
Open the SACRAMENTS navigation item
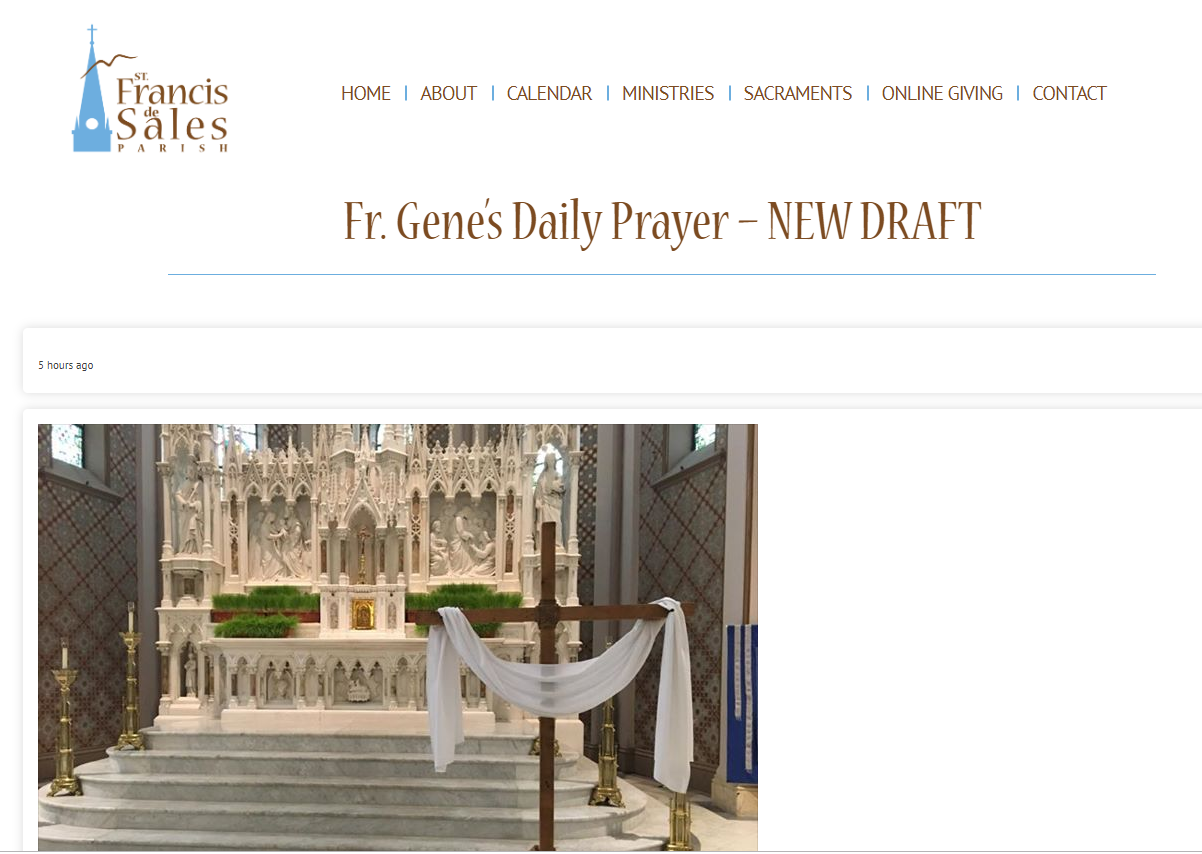[x=797, y=93]
